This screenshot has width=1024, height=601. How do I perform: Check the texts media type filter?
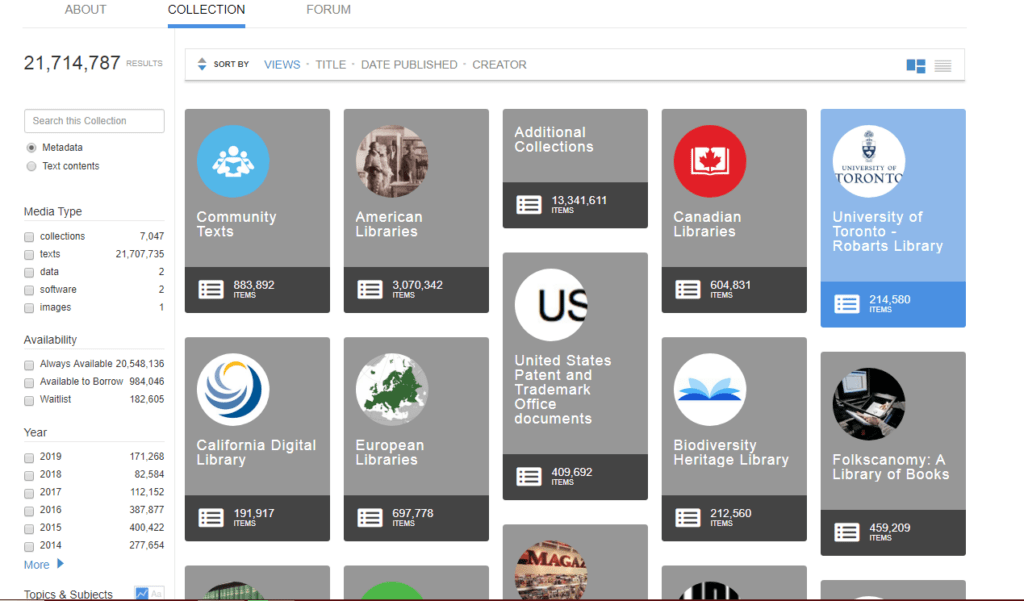click(x=29, y=255)
